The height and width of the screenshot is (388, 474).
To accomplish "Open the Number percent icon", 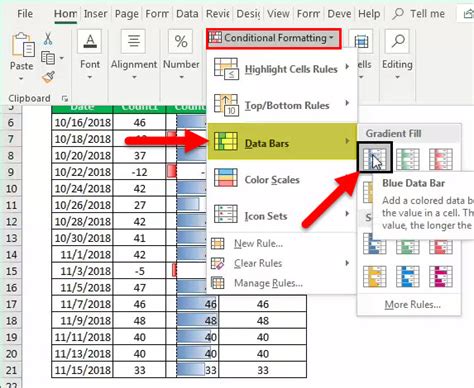I will [x=181, y=41].
